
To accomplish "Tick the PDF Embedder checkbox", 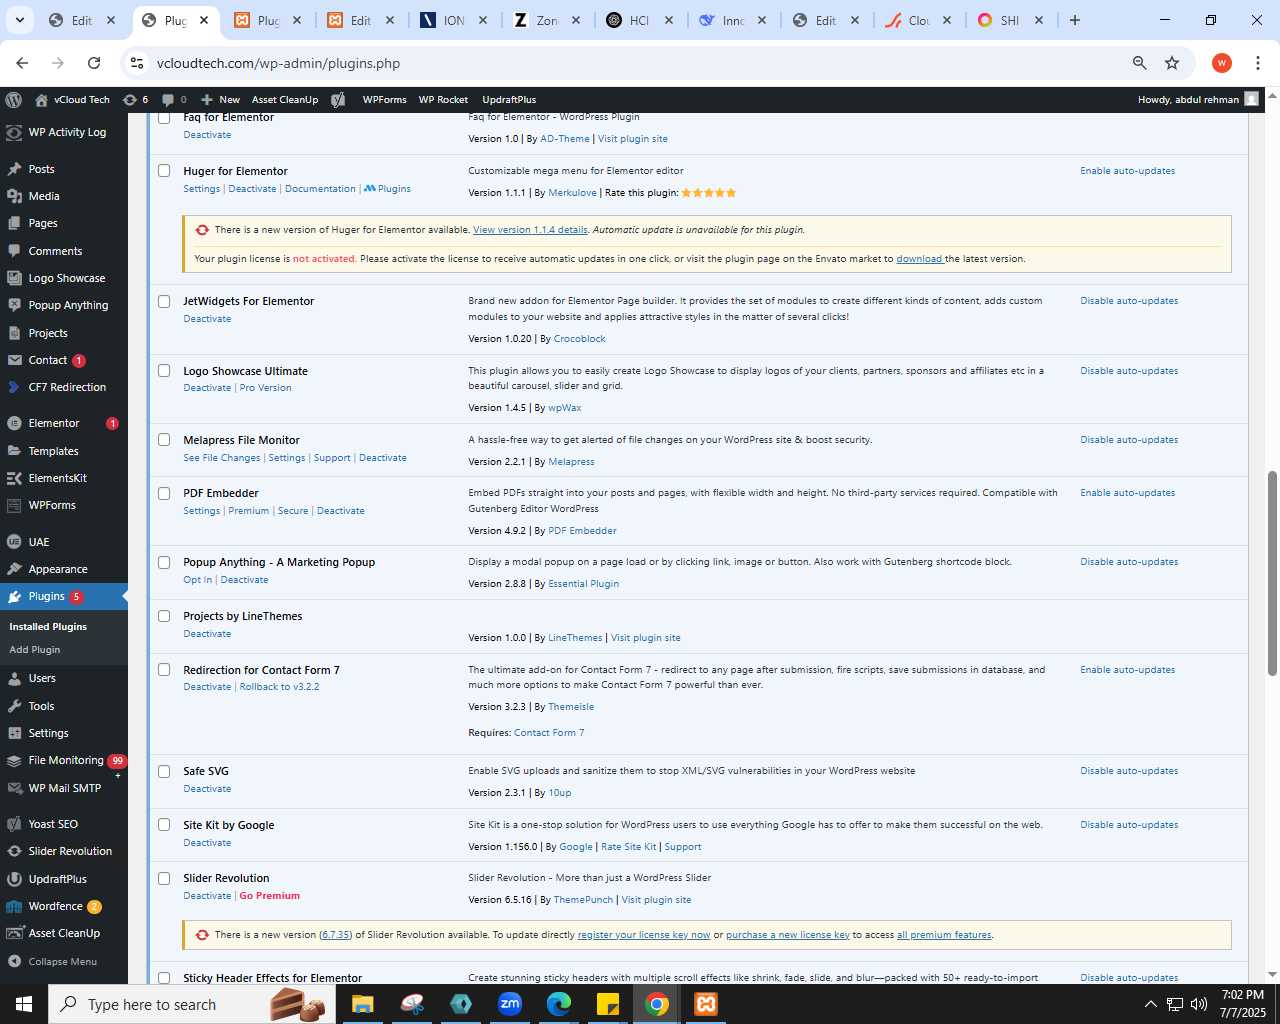I will (164, 493).
